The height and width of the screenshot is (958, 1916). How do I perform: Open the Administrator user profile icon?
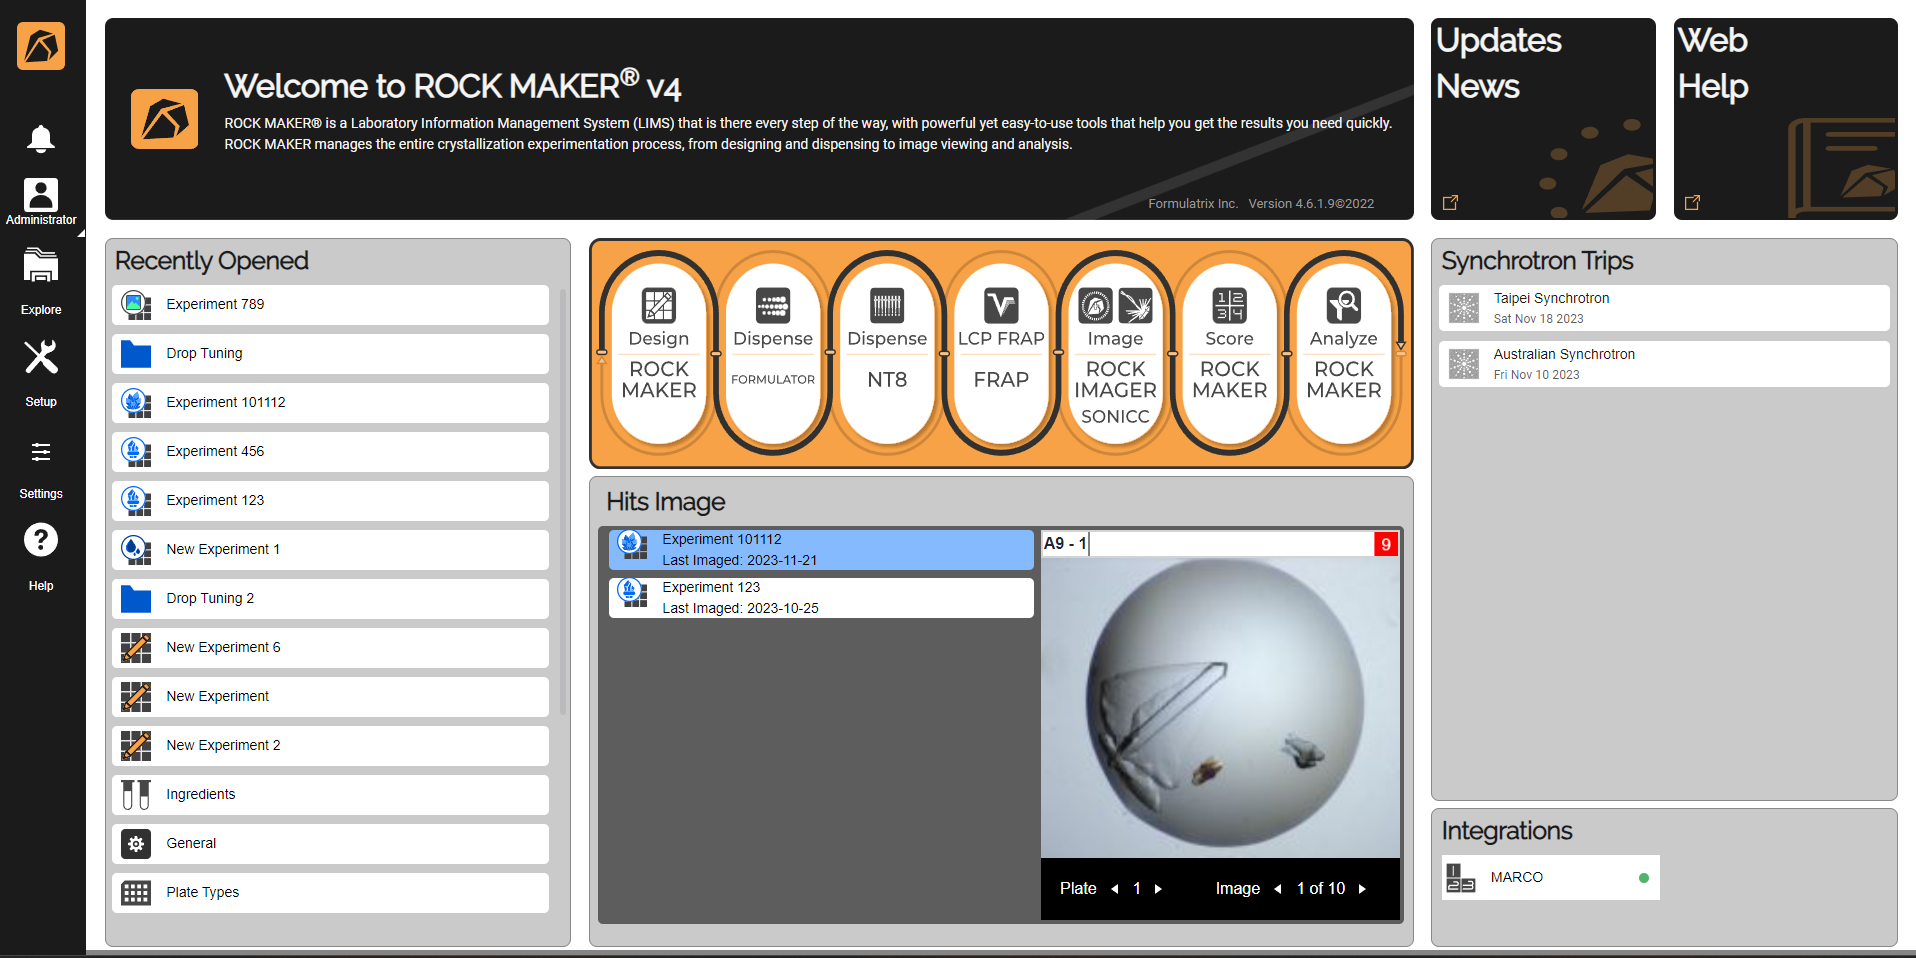(x=41, y=195)
